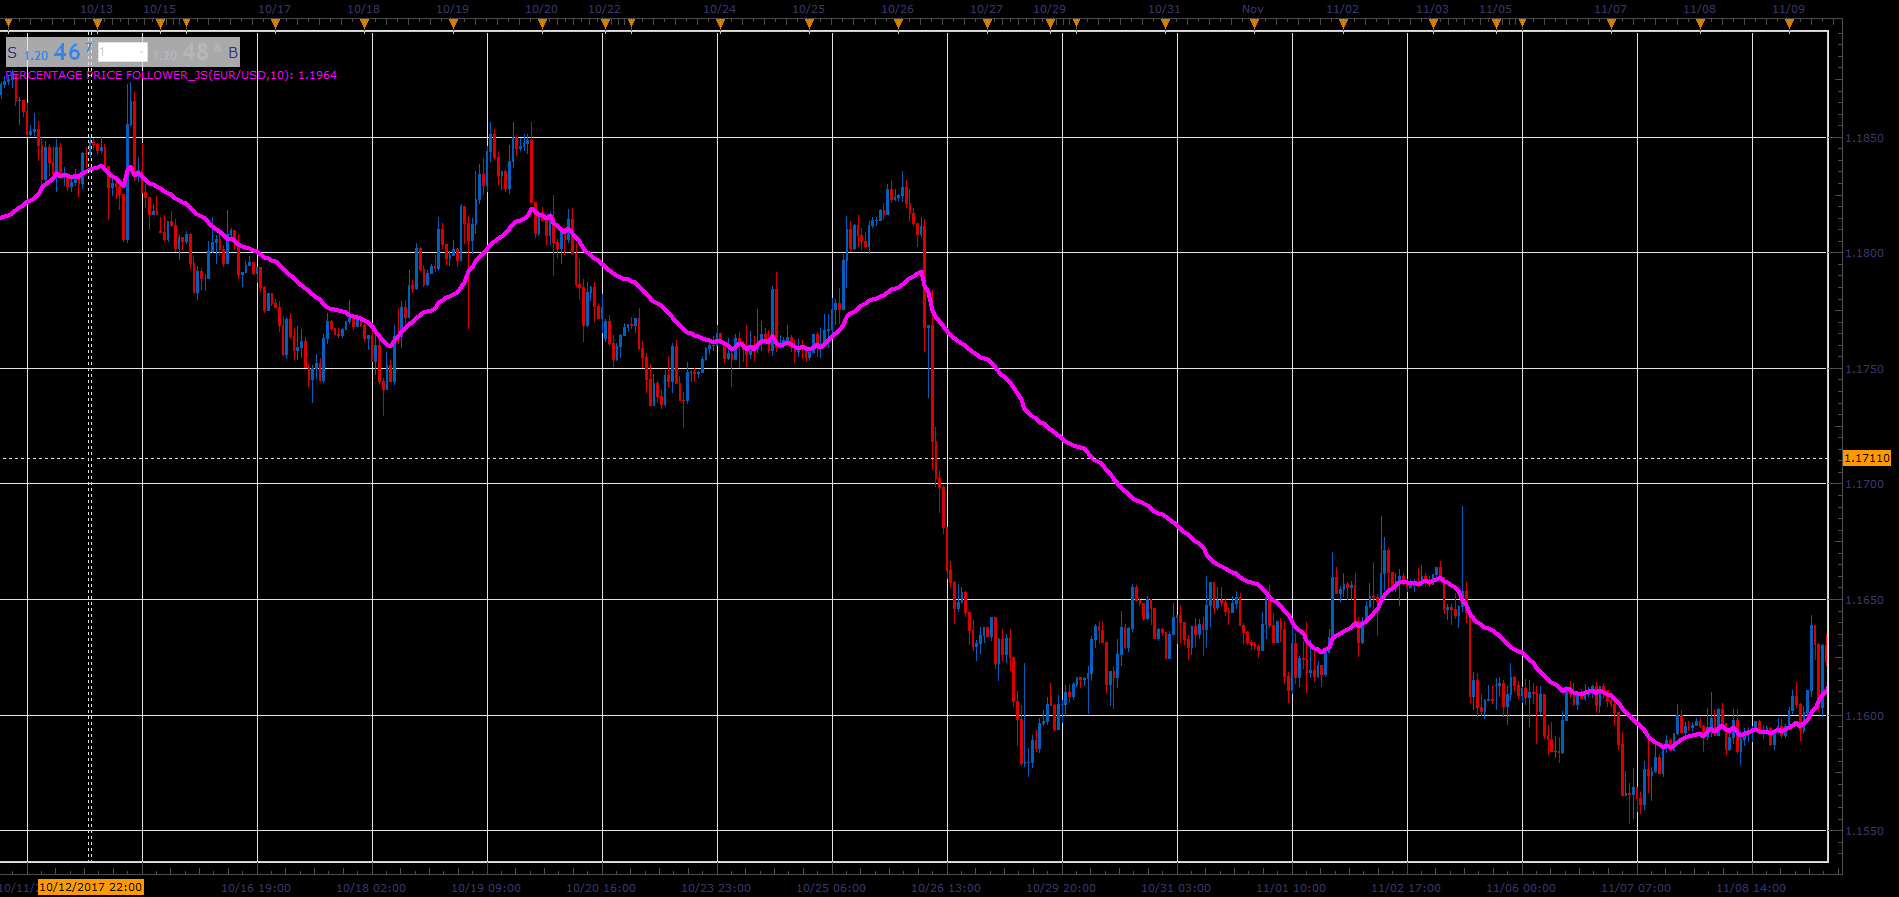Click the 10/20 16:00 time axis label
This screenshot has height=897, width=1899.
pyautogui.click(x=601, y=888)
